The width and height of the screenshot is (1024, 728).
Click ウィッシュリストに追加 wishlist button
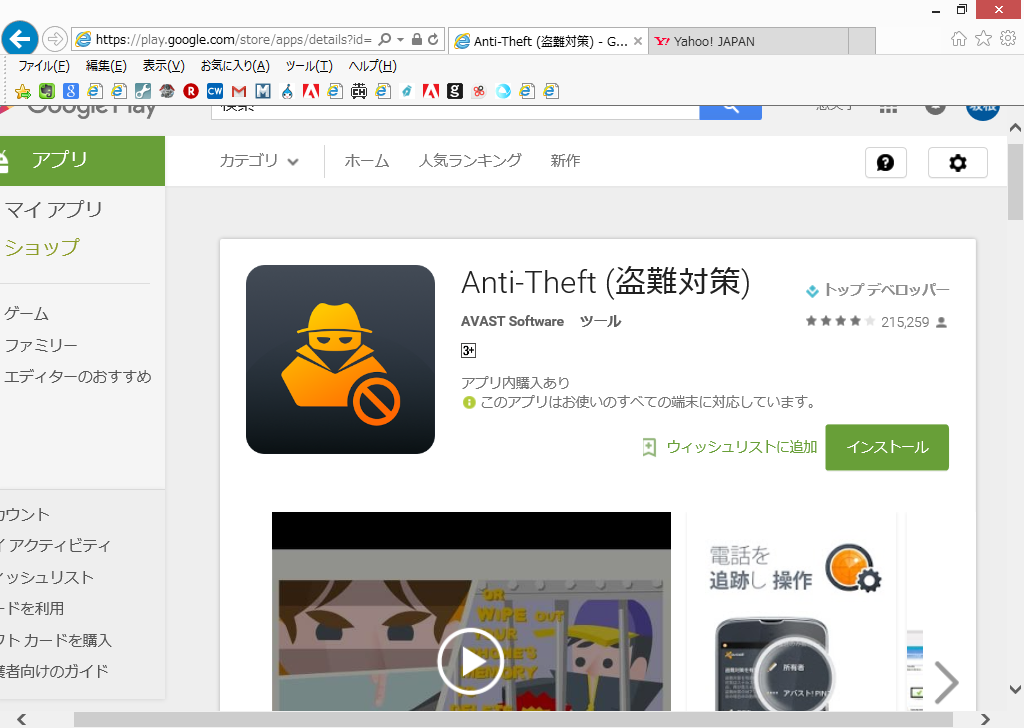pyautogui.click(x=729, y=447)
